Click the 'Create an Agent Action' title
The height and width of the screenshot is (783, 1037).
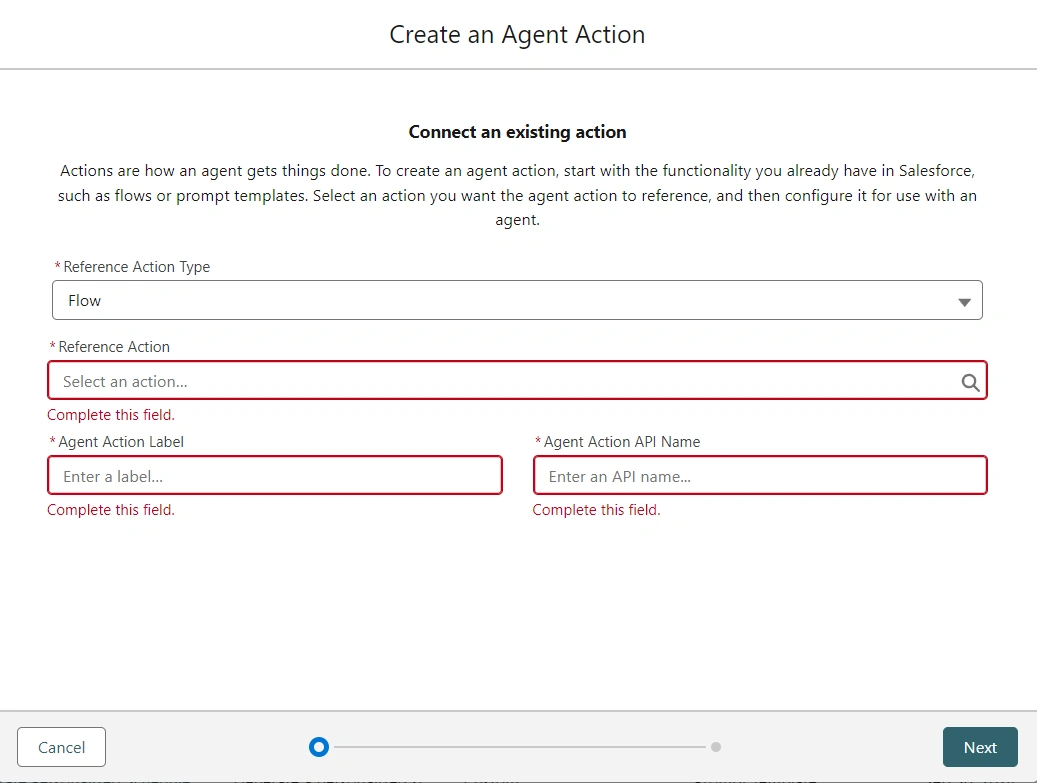pos(517,34)
